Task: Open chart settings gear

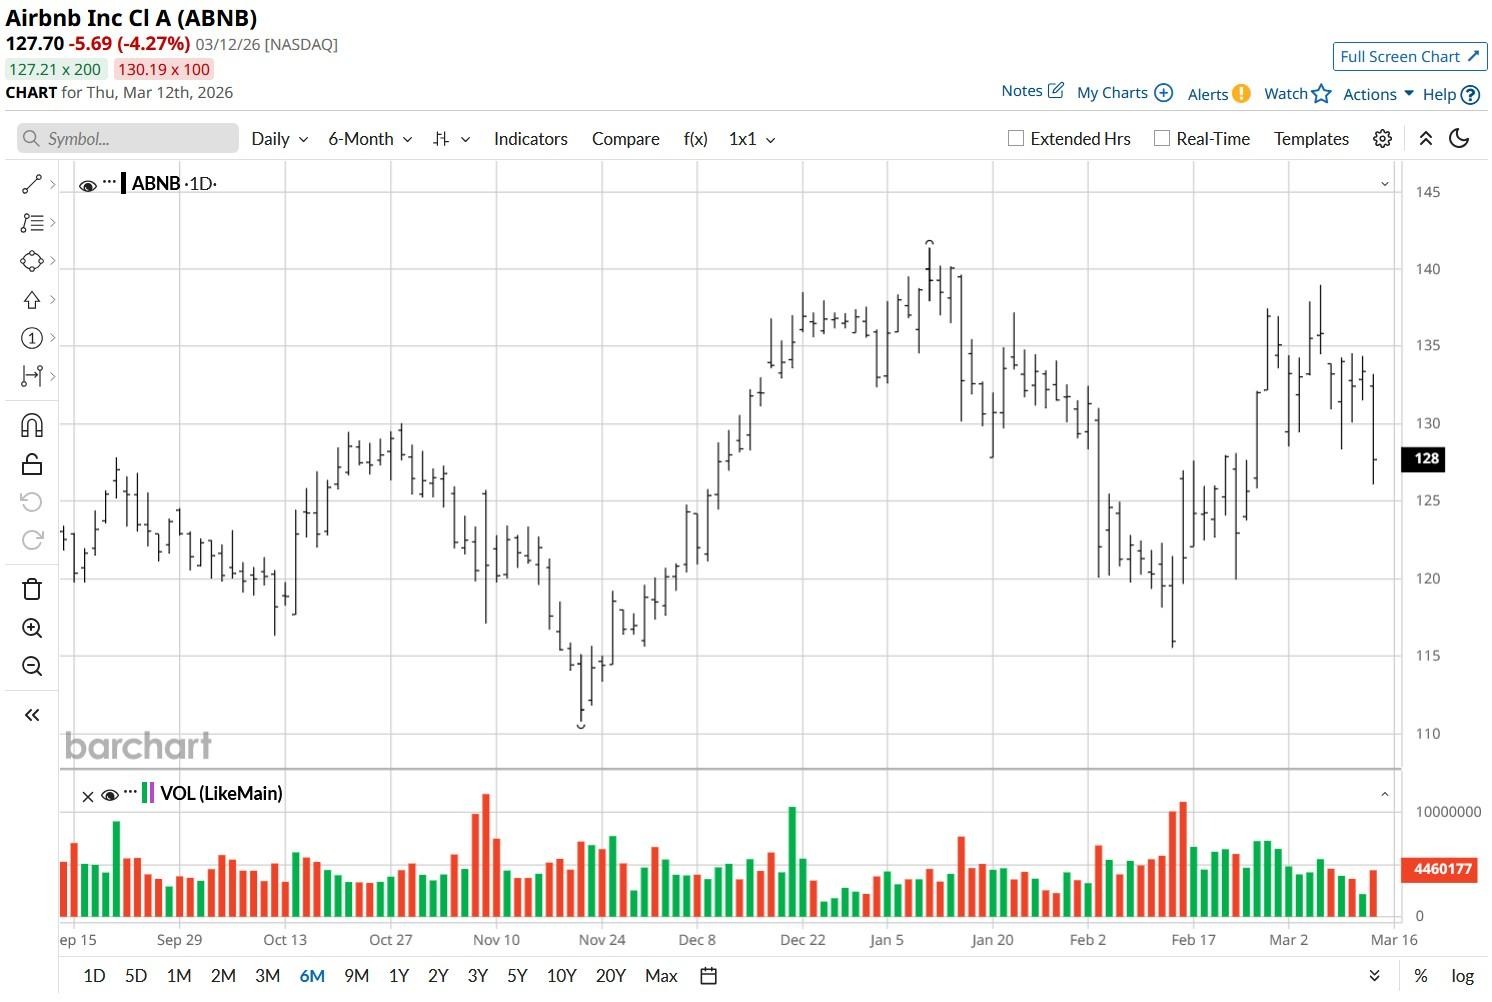Action: [1382, 139]
